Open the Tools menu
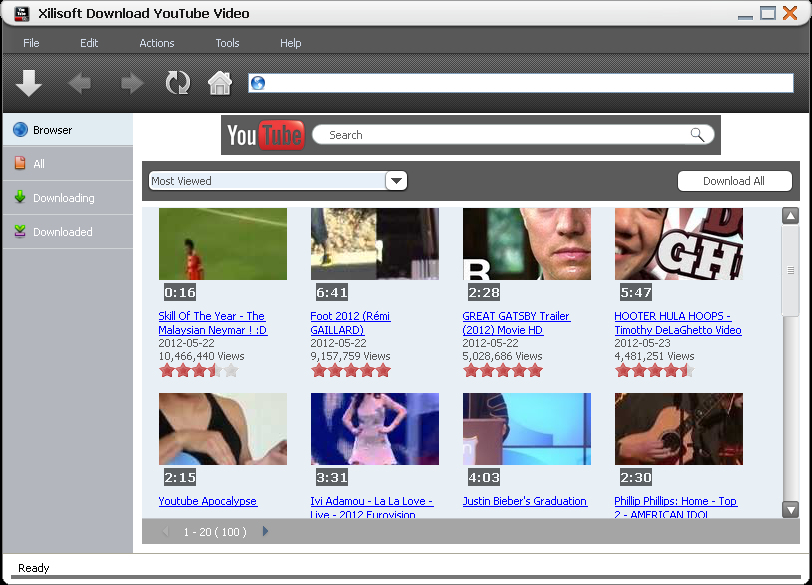Image resolution: width=812 pixels, height=585 pixels. [227, 43]
